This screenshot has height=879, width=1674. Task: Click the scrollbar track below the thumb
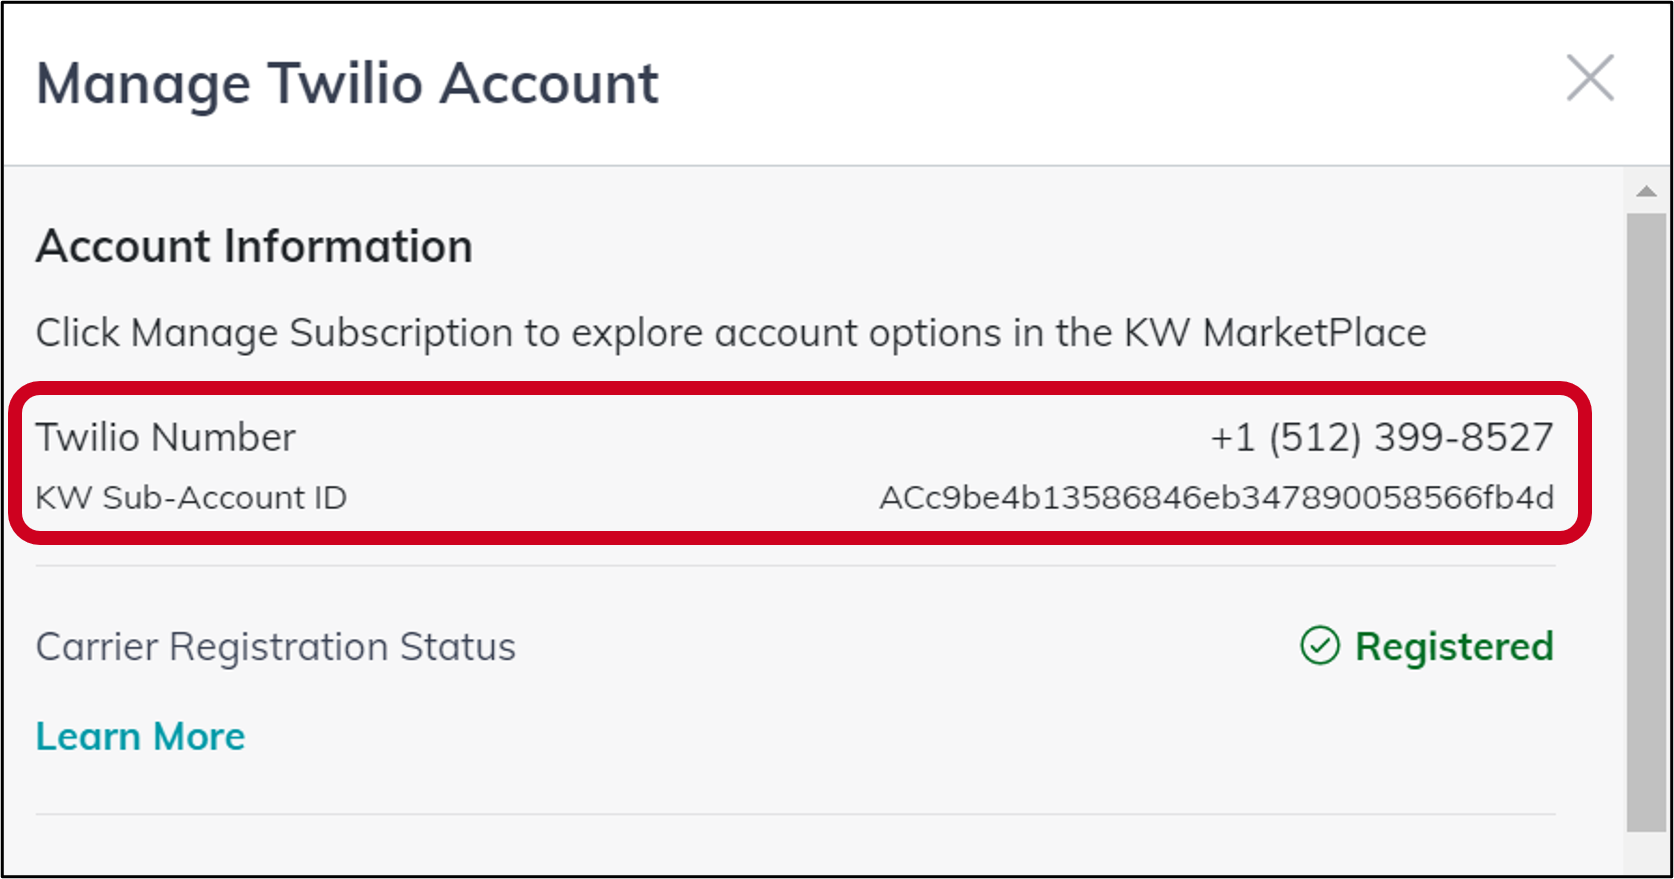point(1646,852)
